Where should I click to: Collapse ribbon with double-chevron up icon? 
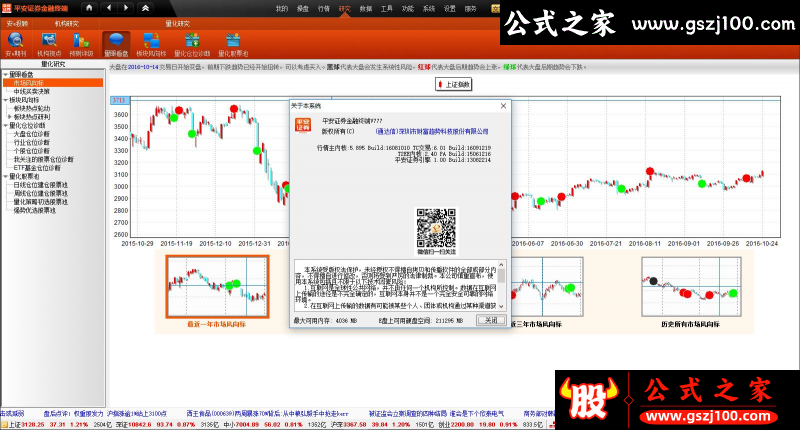[145, 8]
